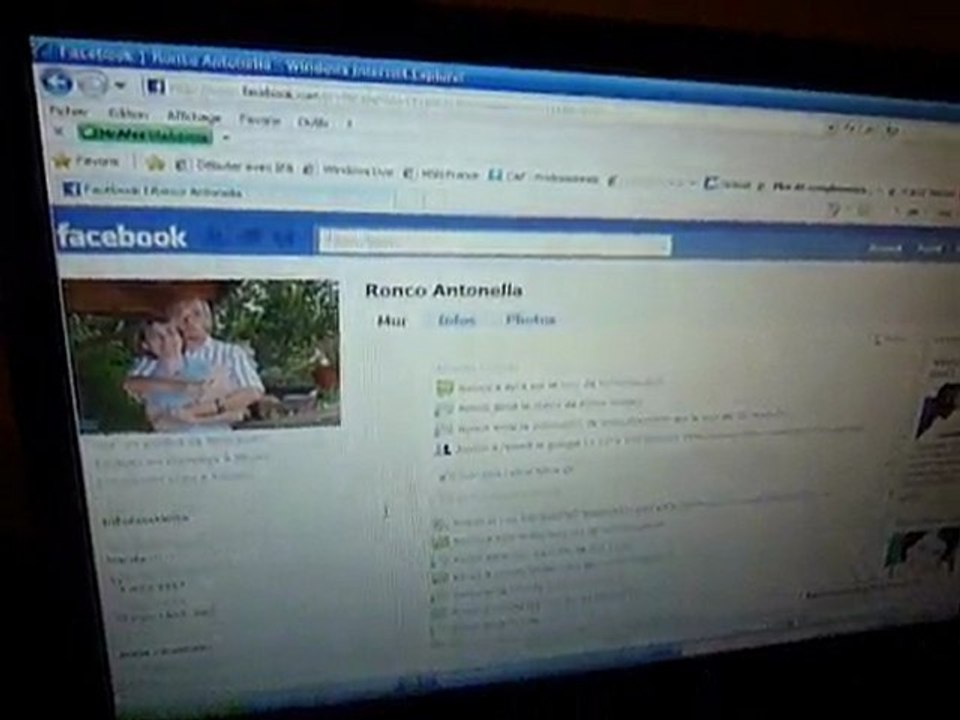Click the first activity item's green icon
The height and width of the screenshot is (720, 960).
[444, 388]
